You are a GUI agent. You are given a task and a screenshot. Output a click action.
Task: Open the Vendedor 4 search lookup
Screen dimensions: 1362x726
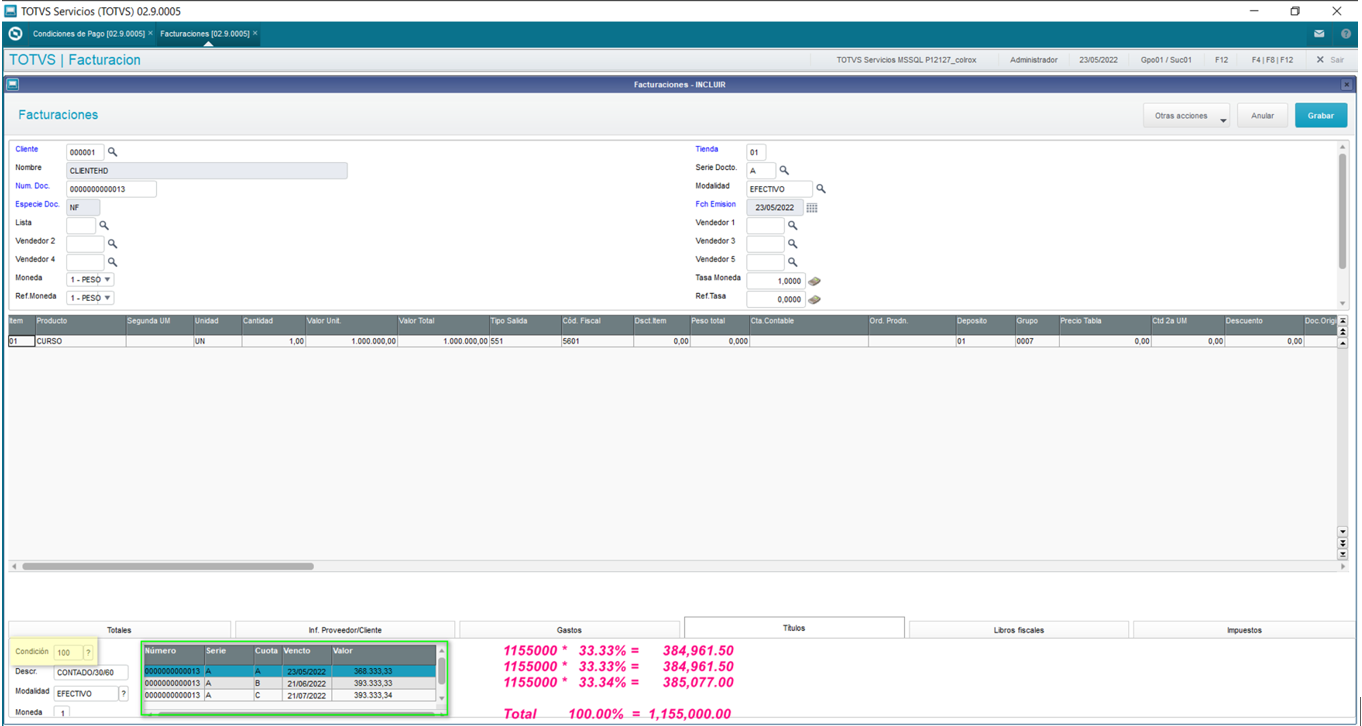pyautogui.click(x=113, y=262)
